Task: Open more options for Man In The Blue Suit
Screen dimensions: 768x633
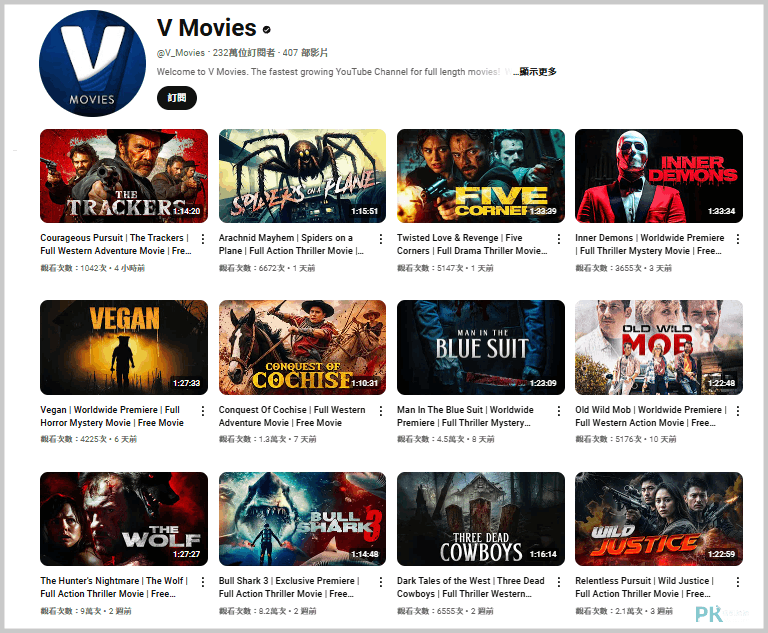Action: [558, 411]
